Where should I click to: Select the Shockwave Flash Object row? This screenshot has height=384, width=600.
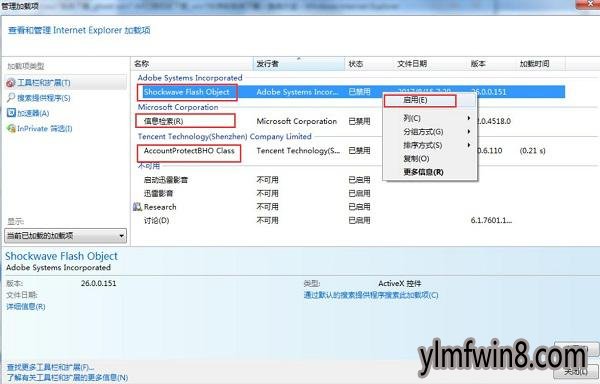[x=349, y=92]
